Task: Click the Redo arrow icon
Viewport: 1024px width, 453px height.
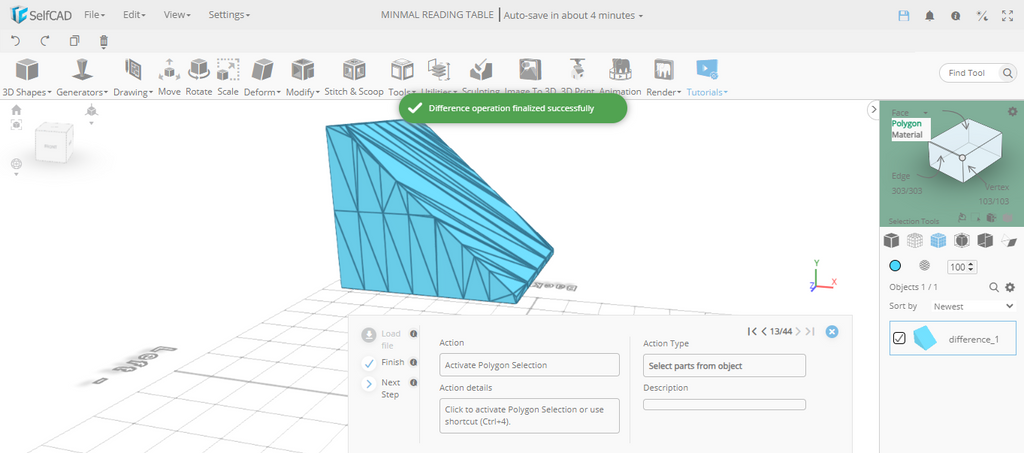Action: [45, 41]
